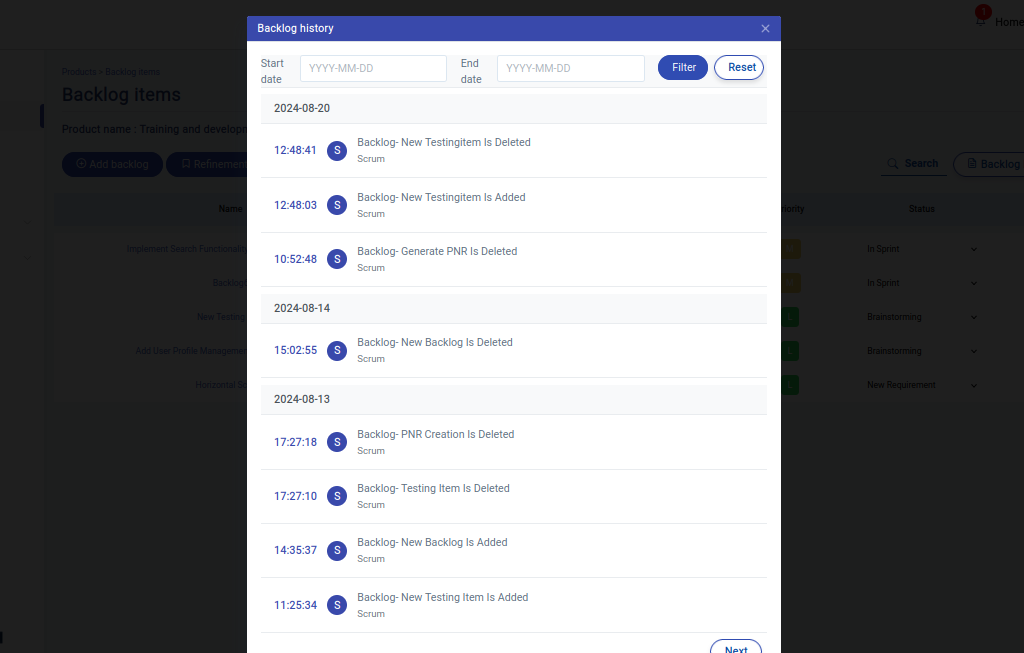Click avatar icon for 12:48:03 entry
This screenshot has width=1024, height=653.
tap(337, 206)
